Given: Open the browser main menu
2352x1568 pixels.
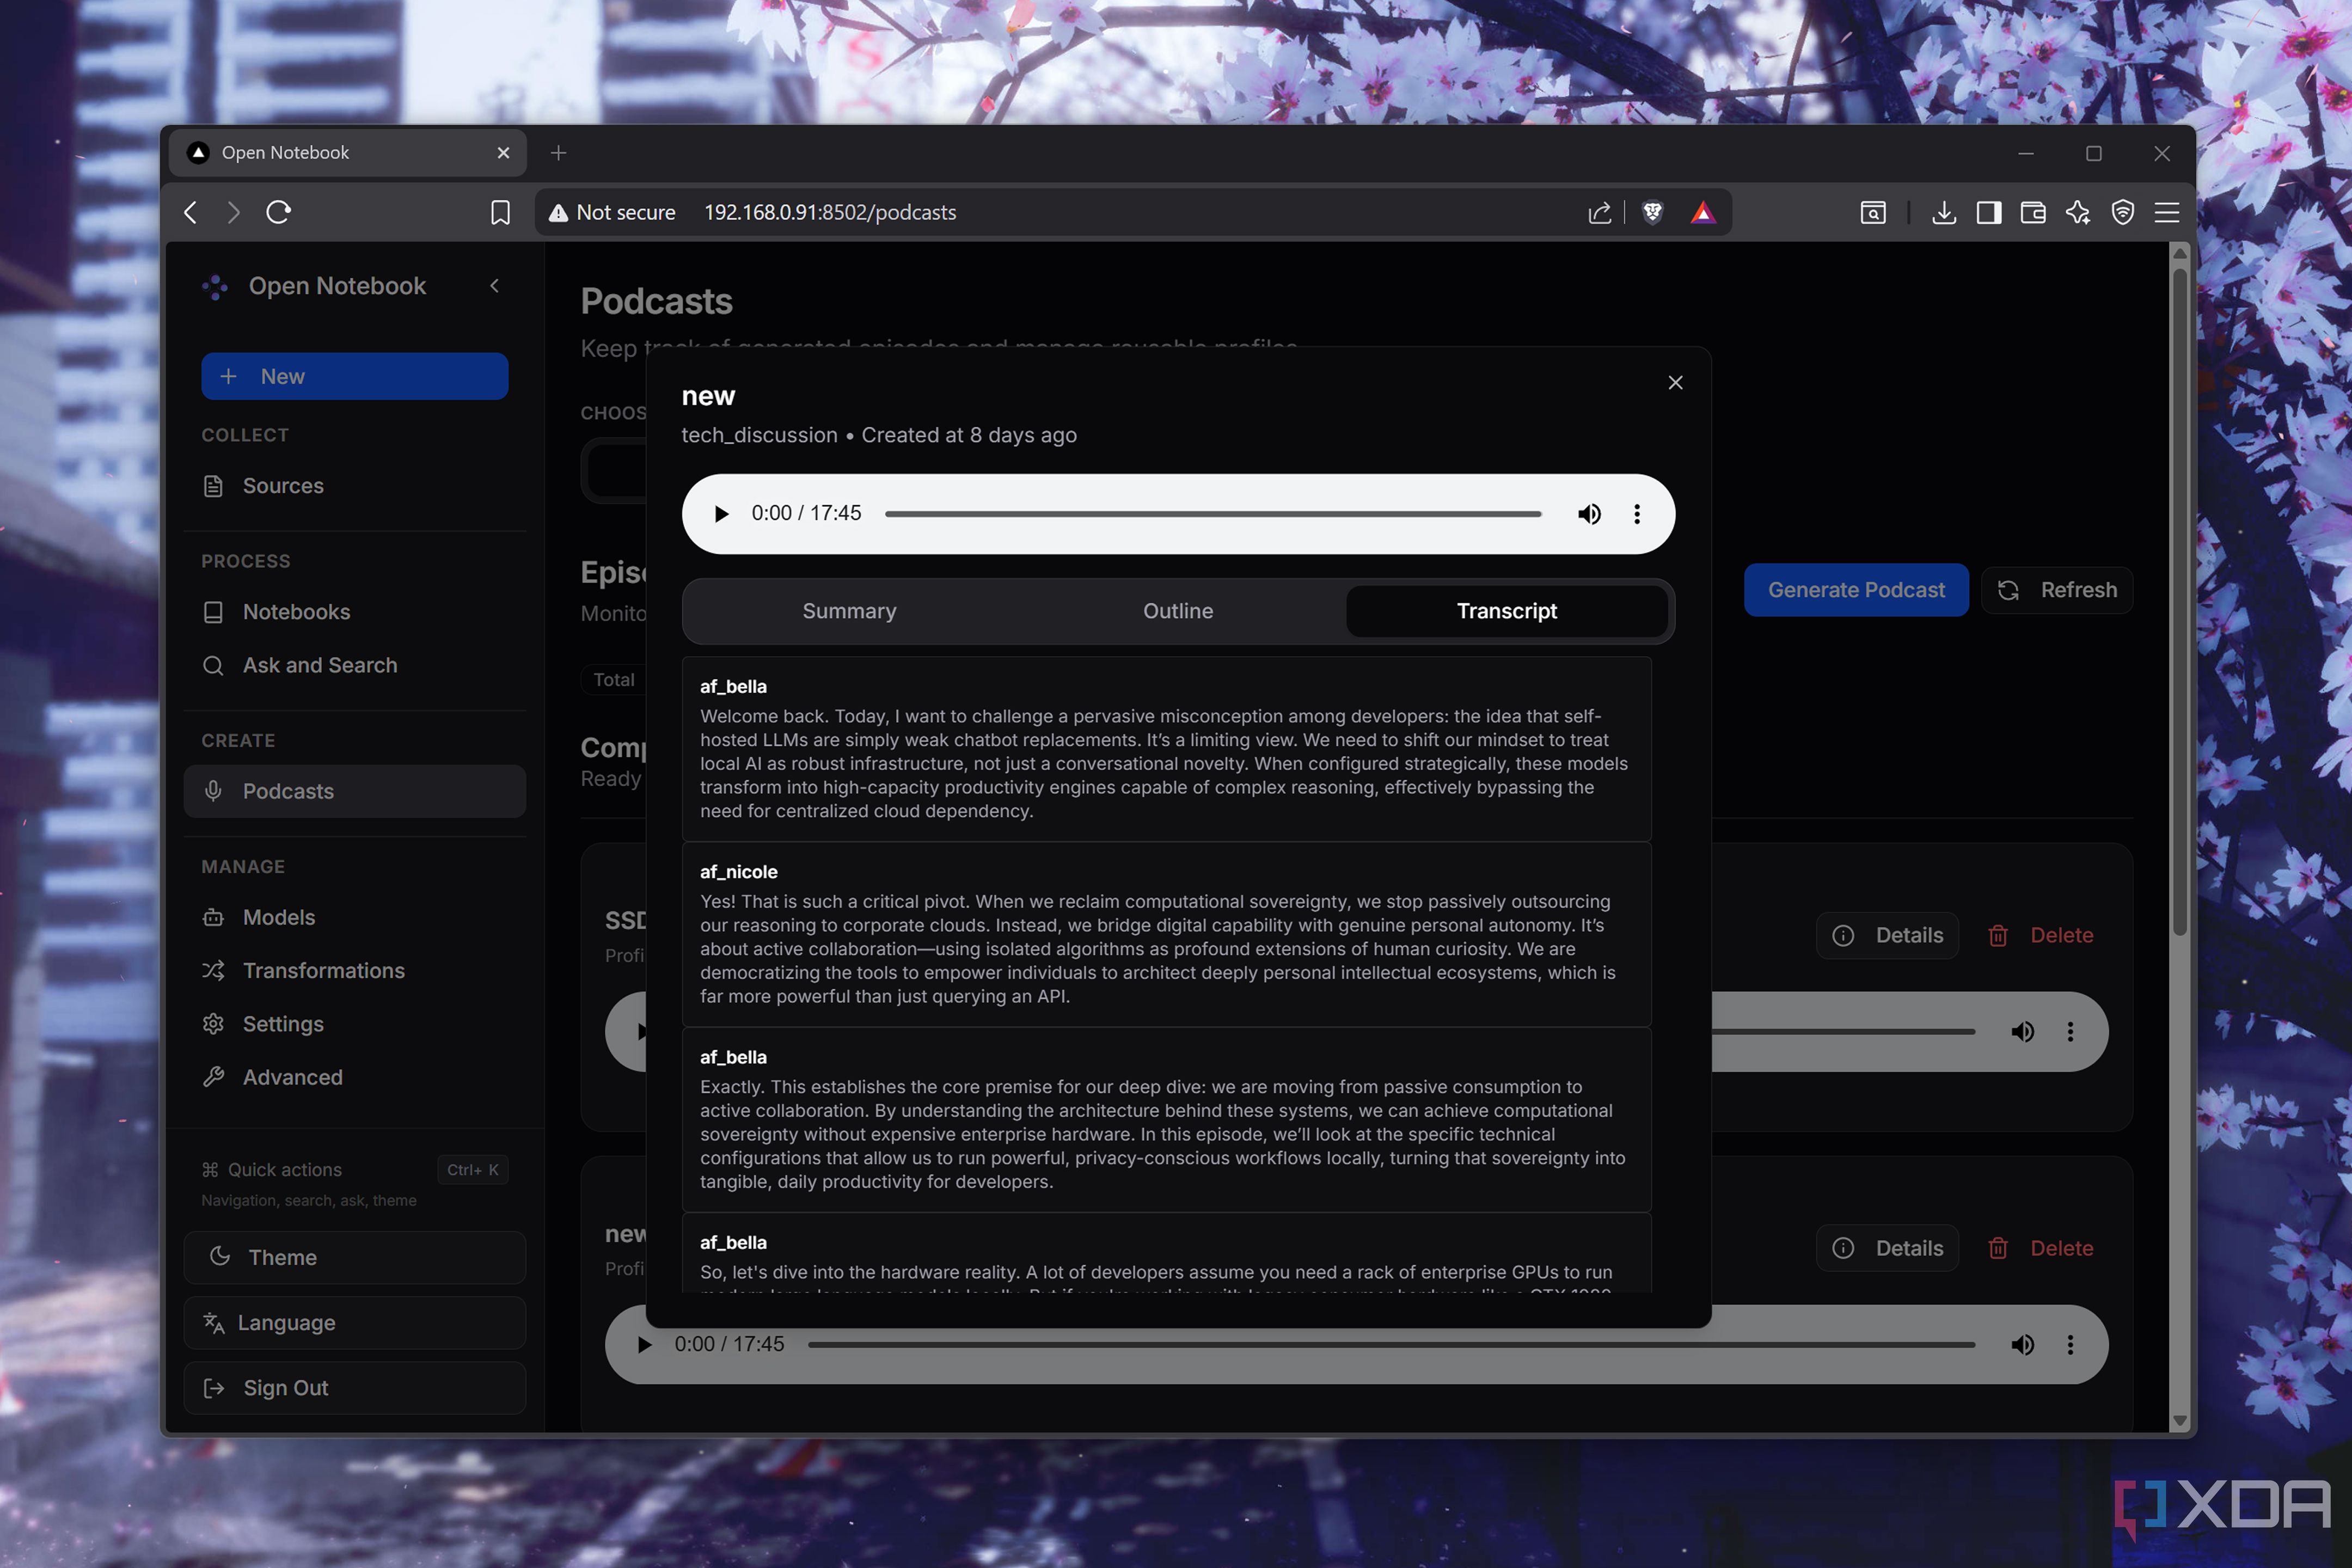Looking at the screenshot, I should click(x=2167, y=212).
